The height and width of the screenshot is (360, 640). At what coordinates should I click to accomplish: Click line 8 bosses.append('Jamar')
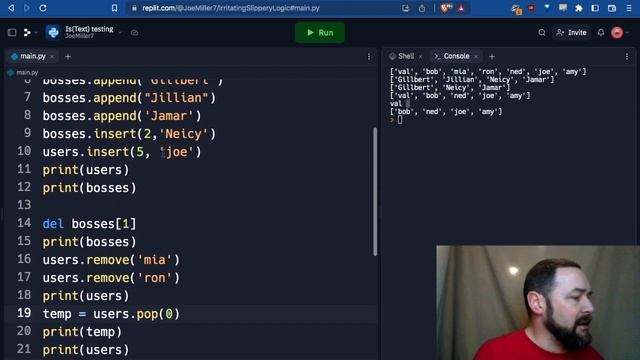122,116
